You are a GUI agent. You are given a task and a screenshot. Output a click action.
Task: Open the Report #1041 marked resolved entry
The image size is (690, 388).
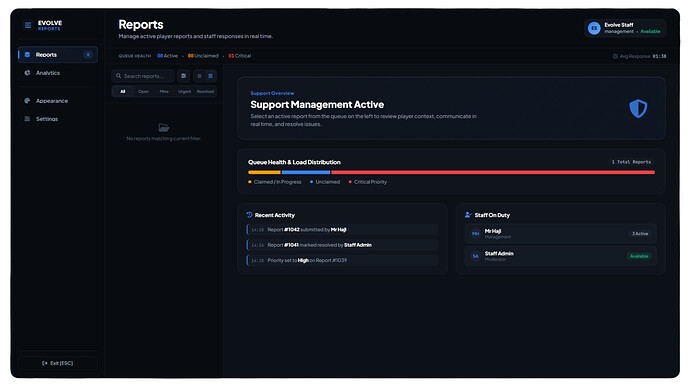tap(342, 245)
